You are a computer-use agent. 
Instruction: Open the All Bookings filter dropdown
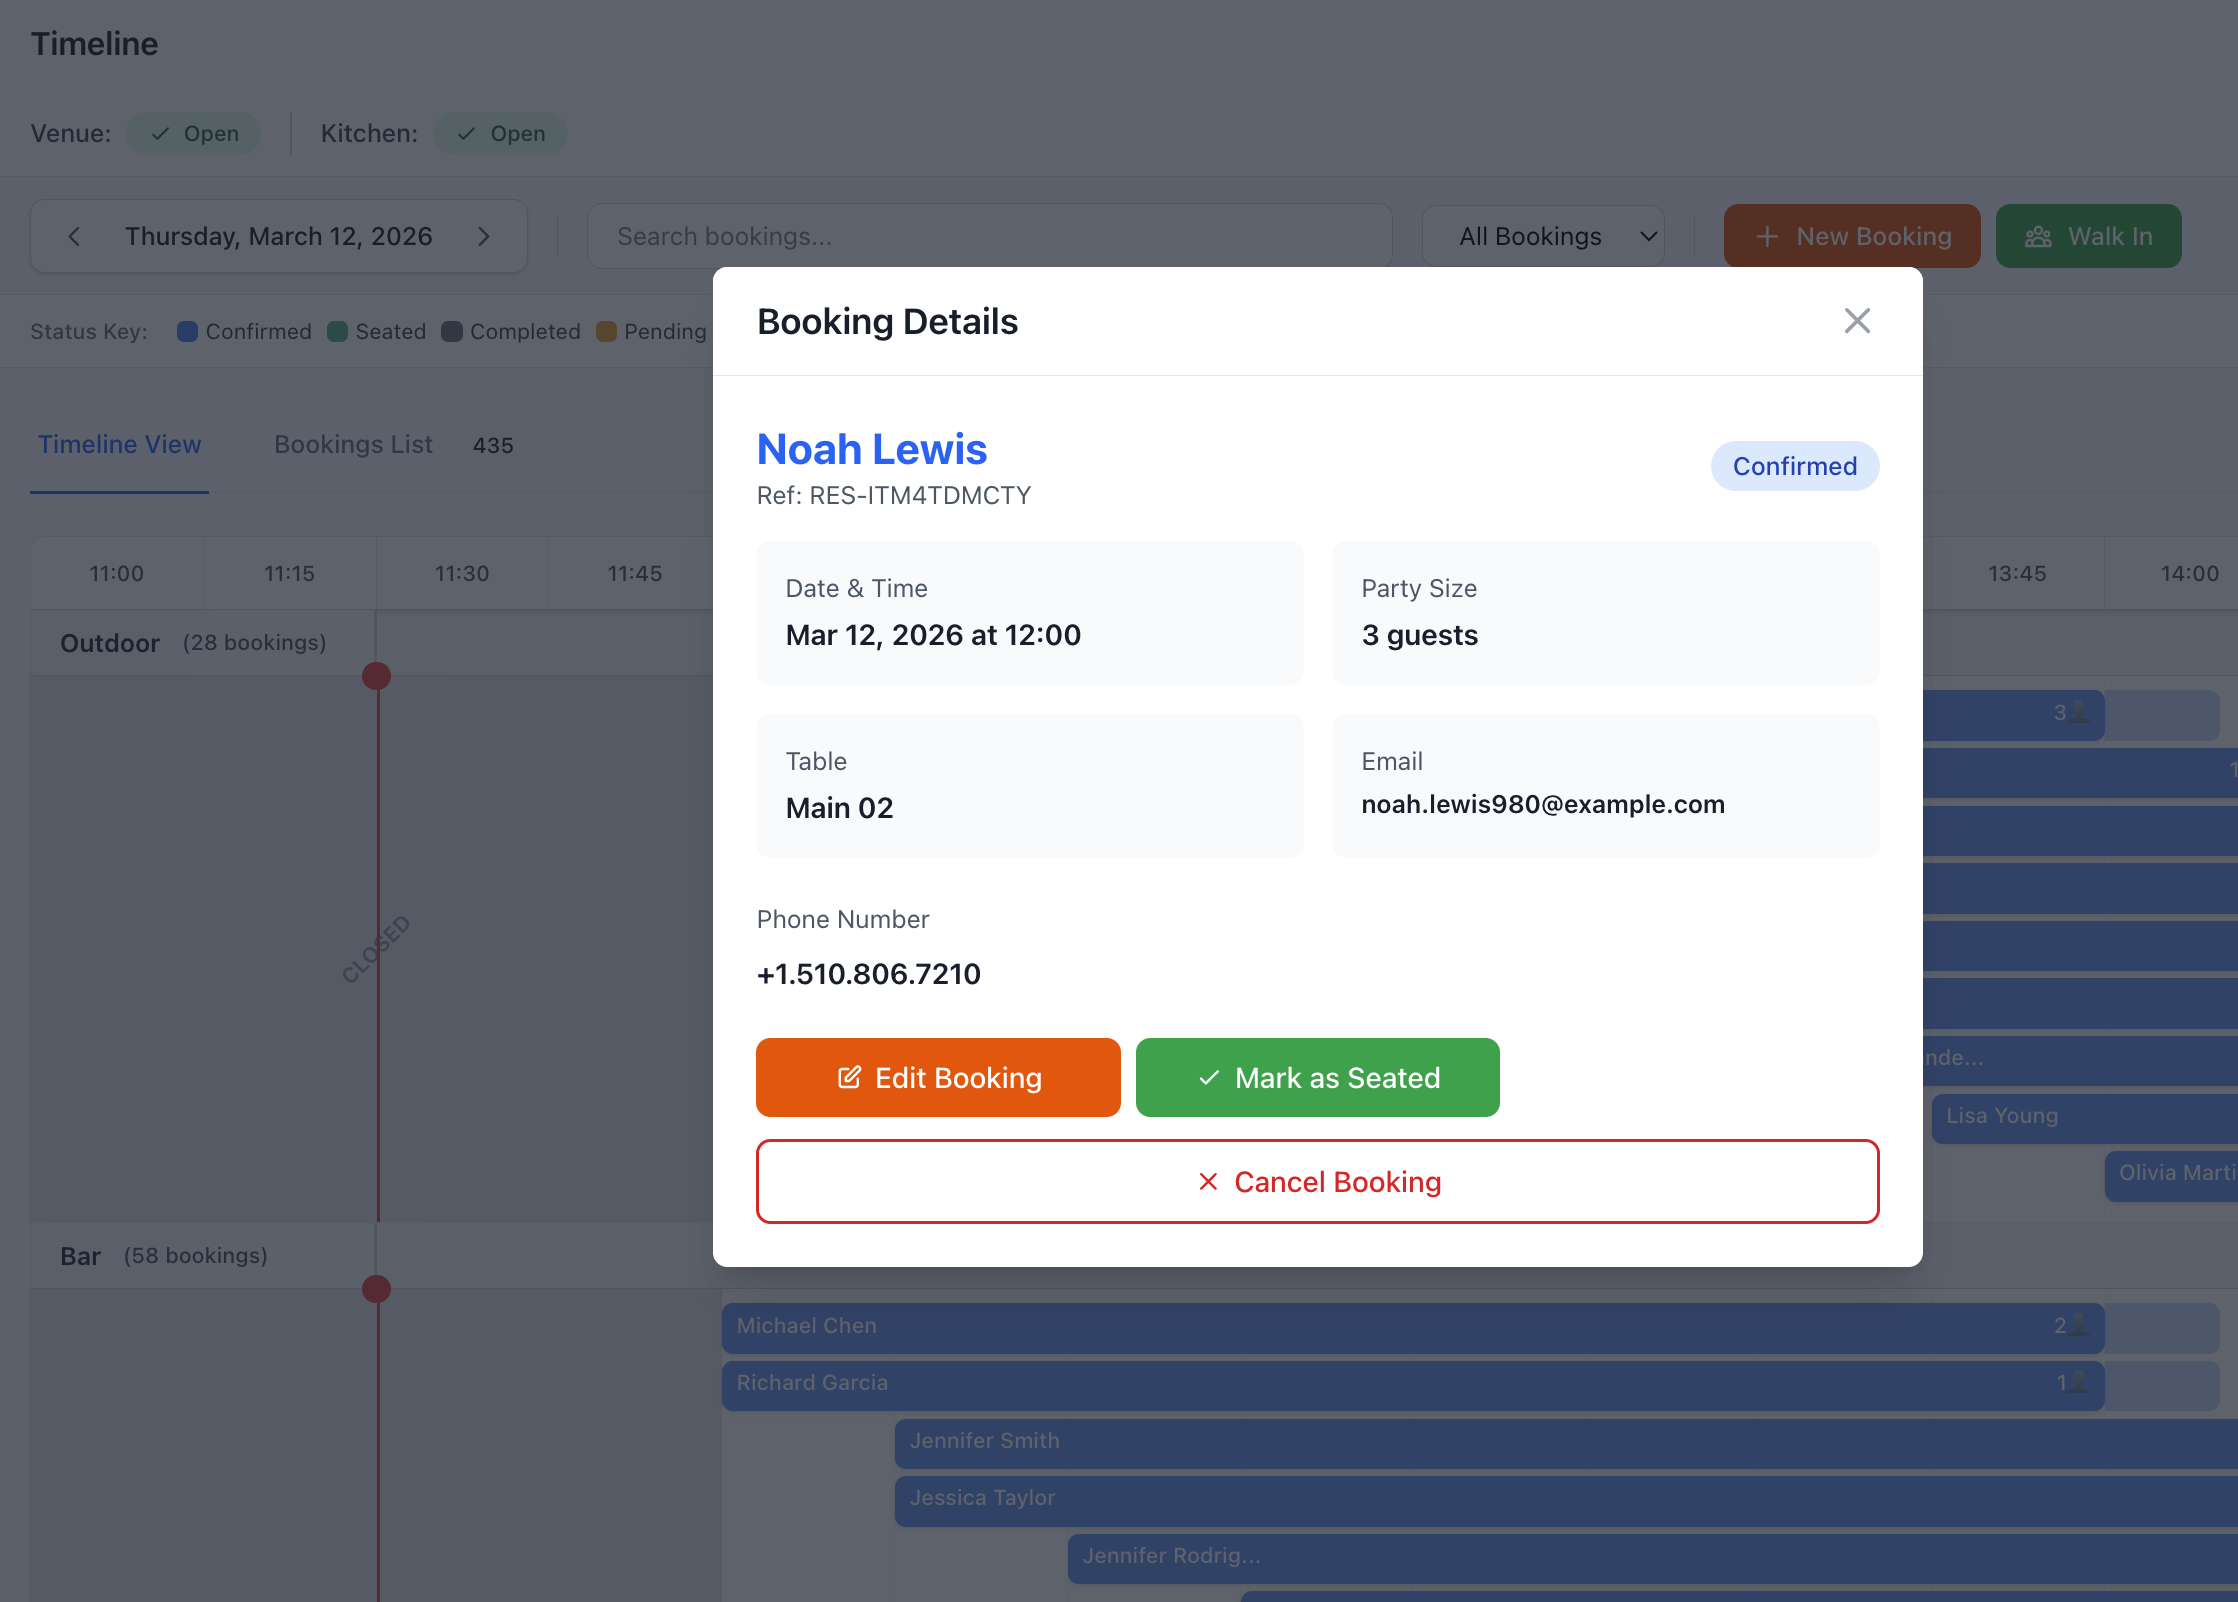(x=1543, y=236)
